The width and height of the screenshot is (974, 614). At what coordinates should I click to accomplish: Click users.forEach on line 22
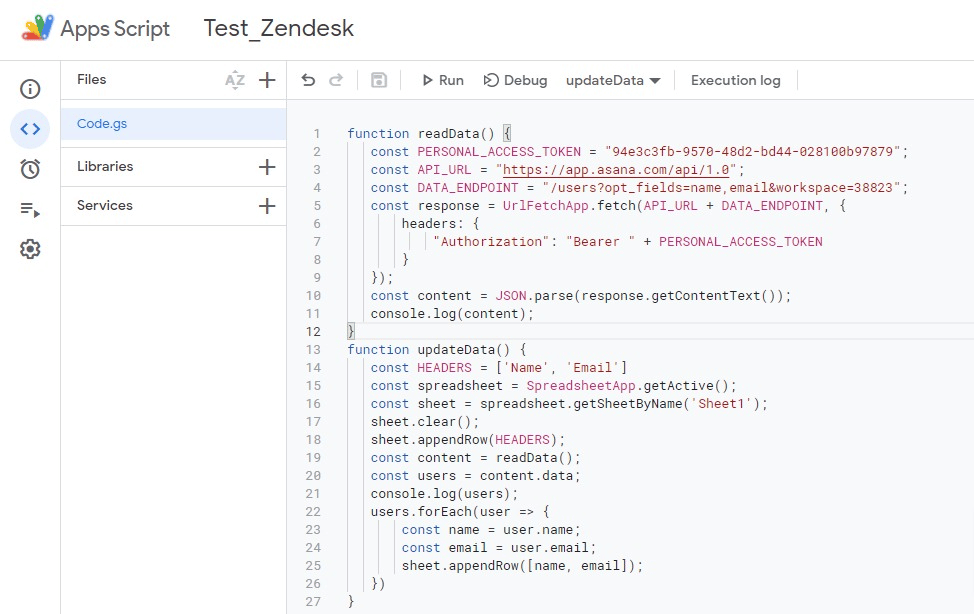point(421,512)
